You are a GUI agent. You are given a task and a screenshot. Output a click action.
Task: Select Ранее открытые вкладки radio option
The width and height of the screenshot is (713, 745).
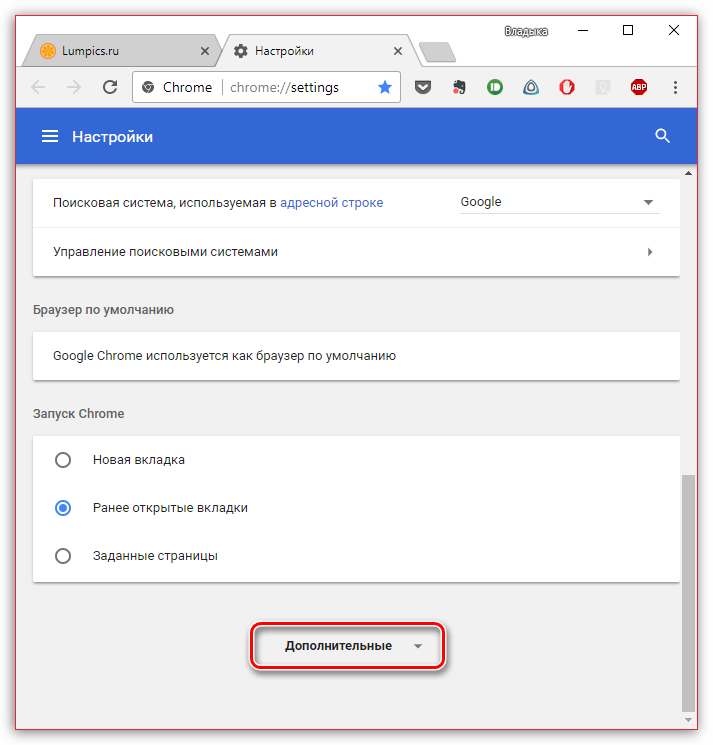(x=63, y=508)
